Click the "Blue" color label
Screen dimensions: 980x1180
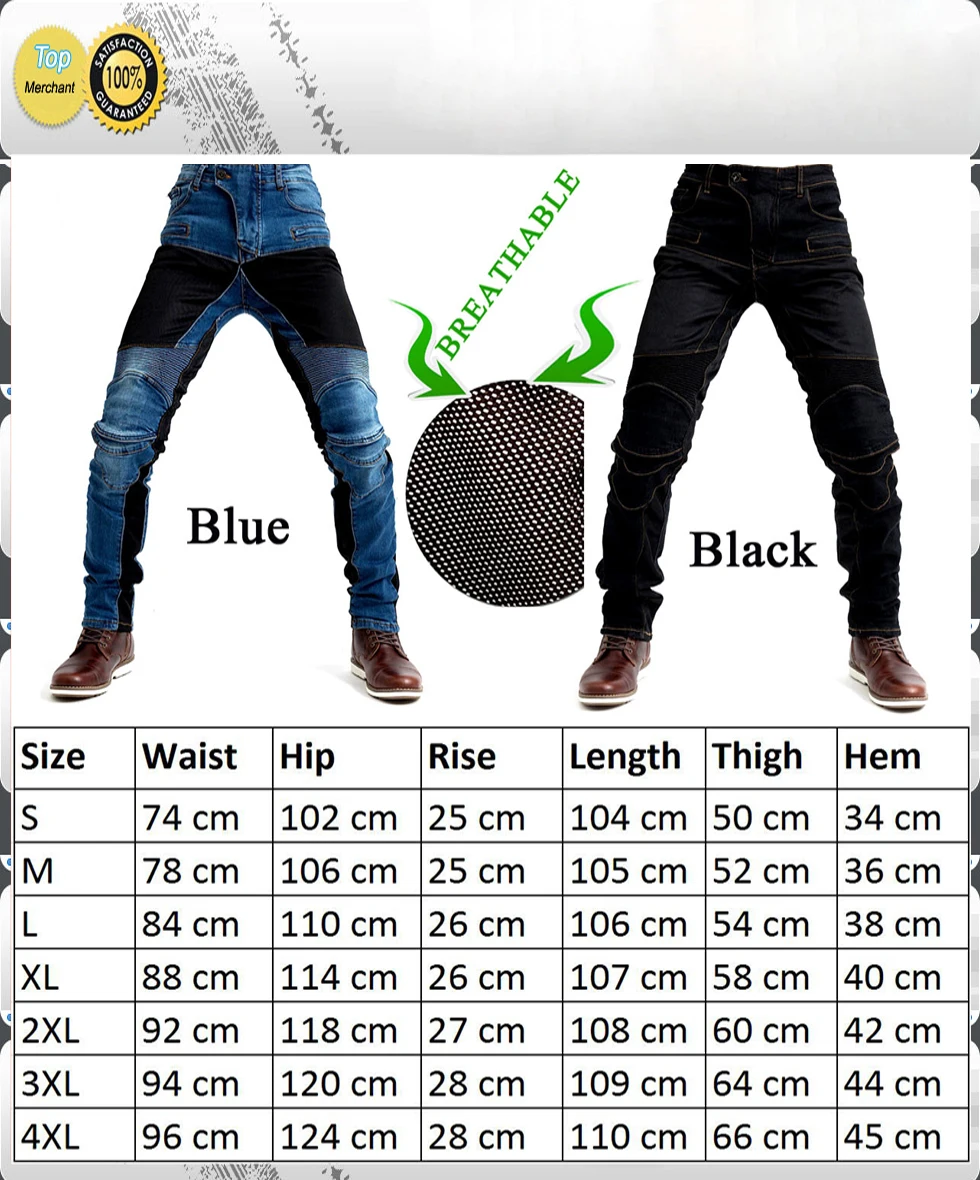[x=238, y=525]
